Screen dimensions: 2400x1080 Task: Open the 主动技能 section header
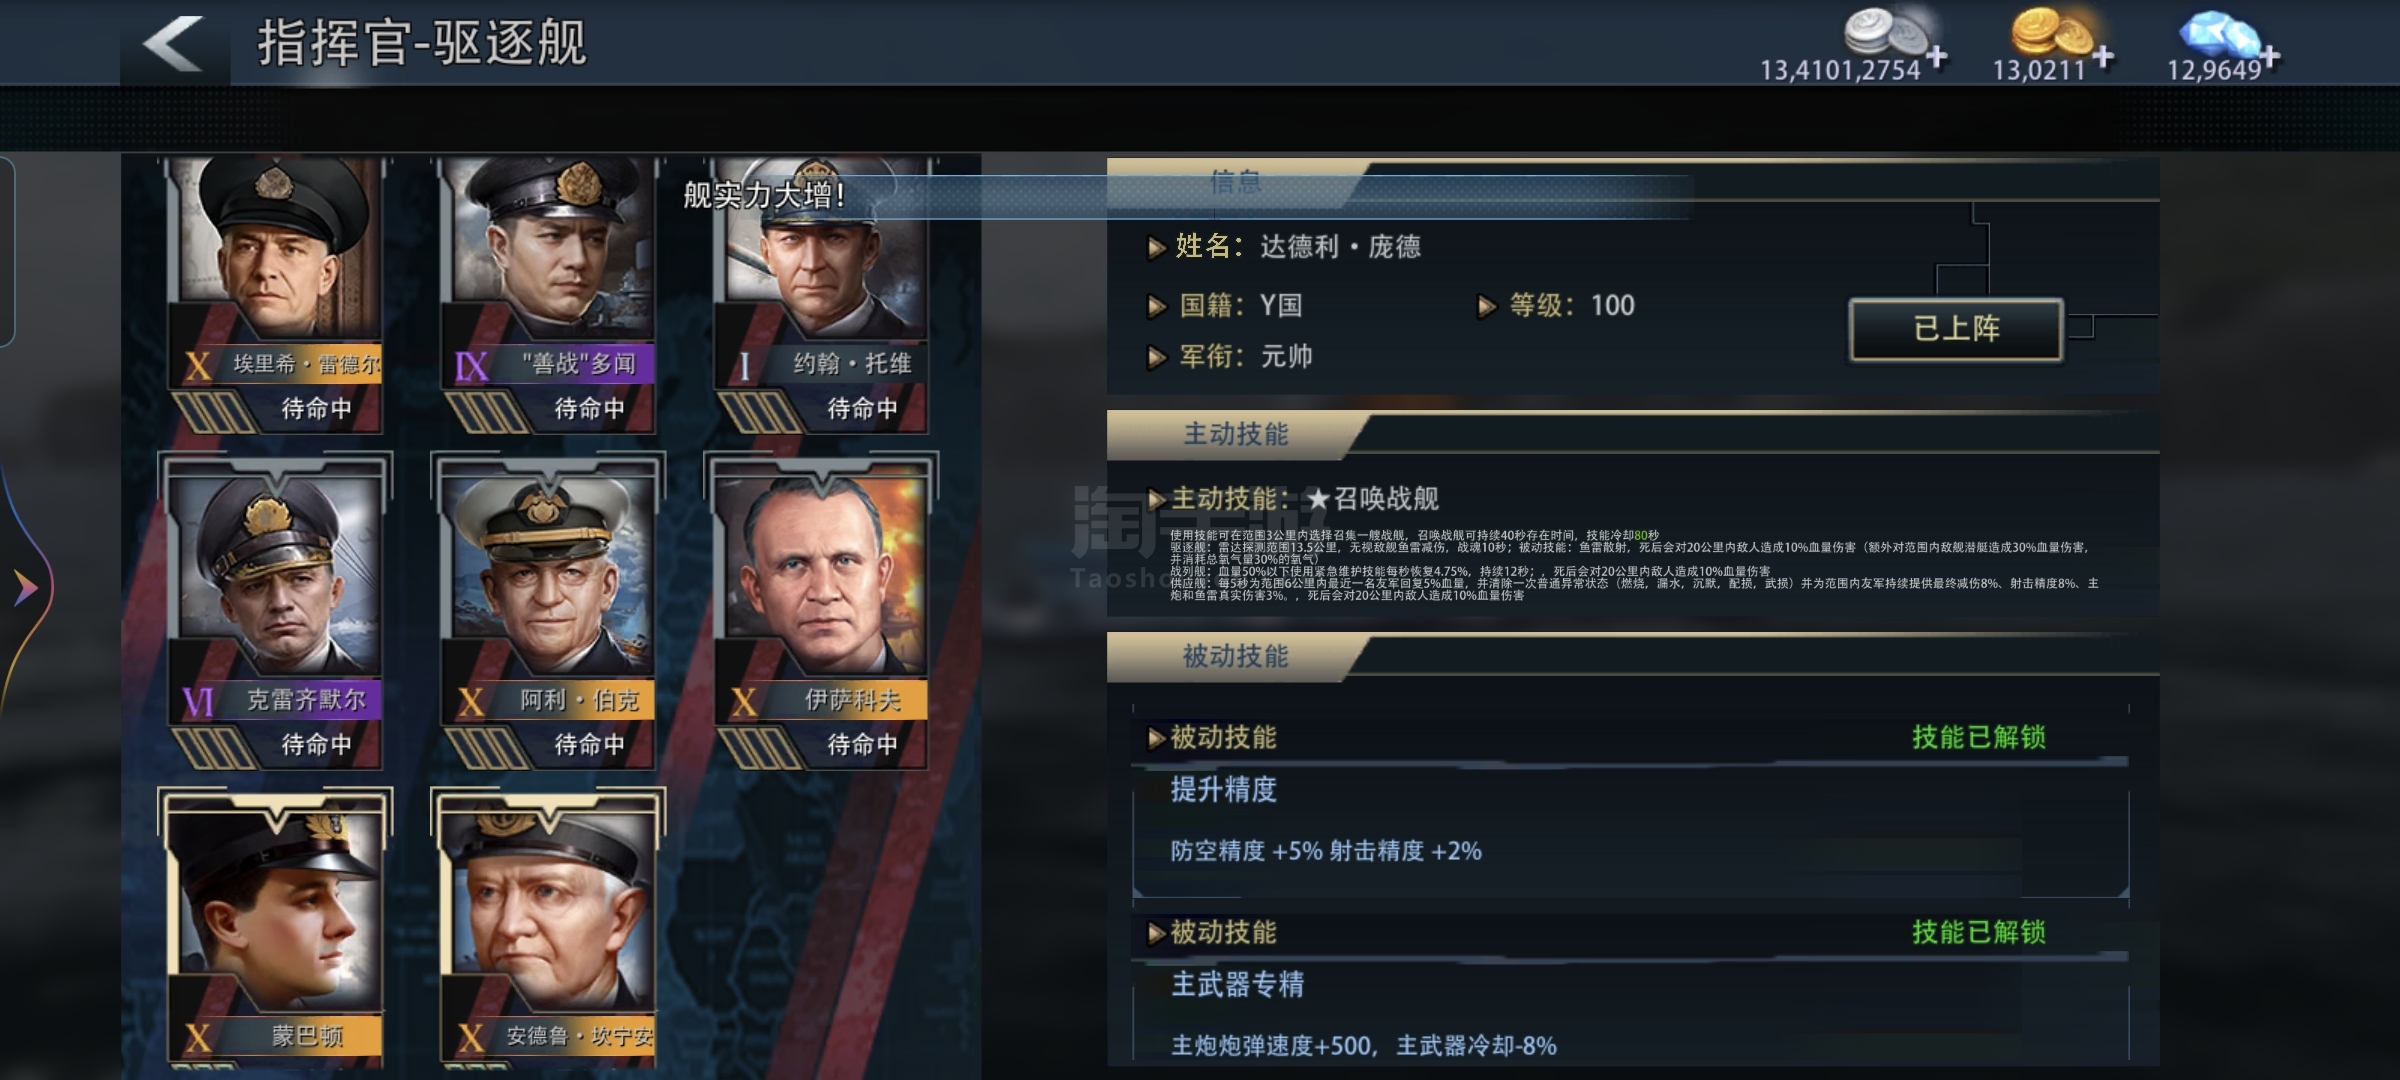1236,434
